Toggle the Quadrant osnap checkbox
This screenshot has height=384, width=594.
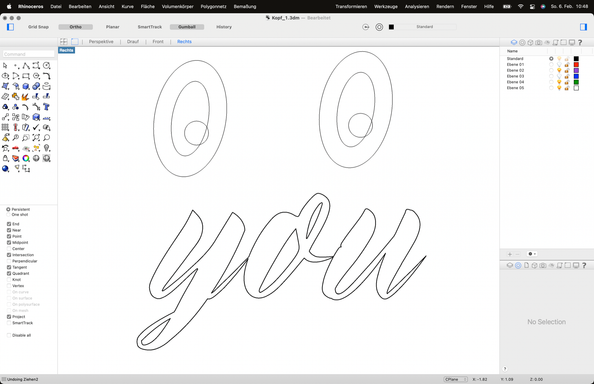click(9, 273)
